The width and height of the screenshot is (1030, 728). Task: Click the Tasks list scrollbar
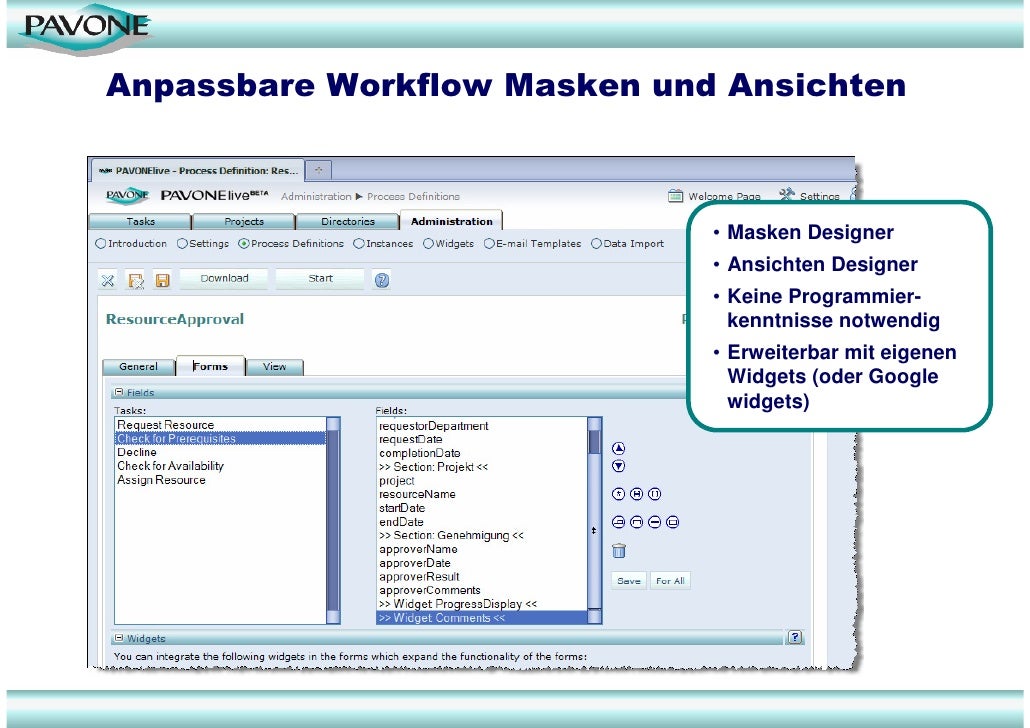pos(333,520)
